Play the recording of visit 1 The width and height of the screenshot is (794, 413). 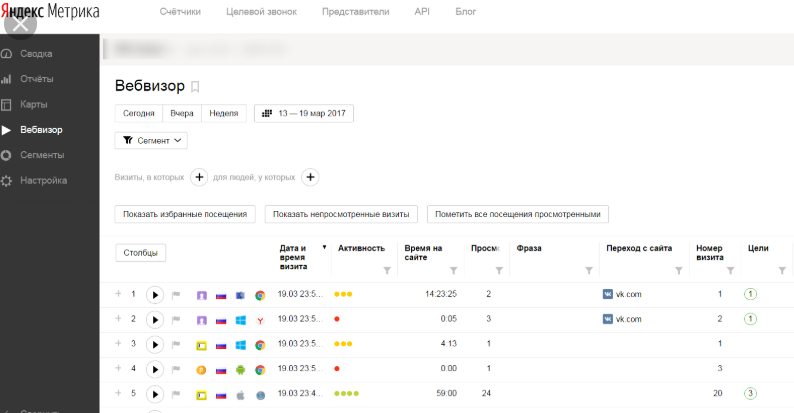[155, 295]
